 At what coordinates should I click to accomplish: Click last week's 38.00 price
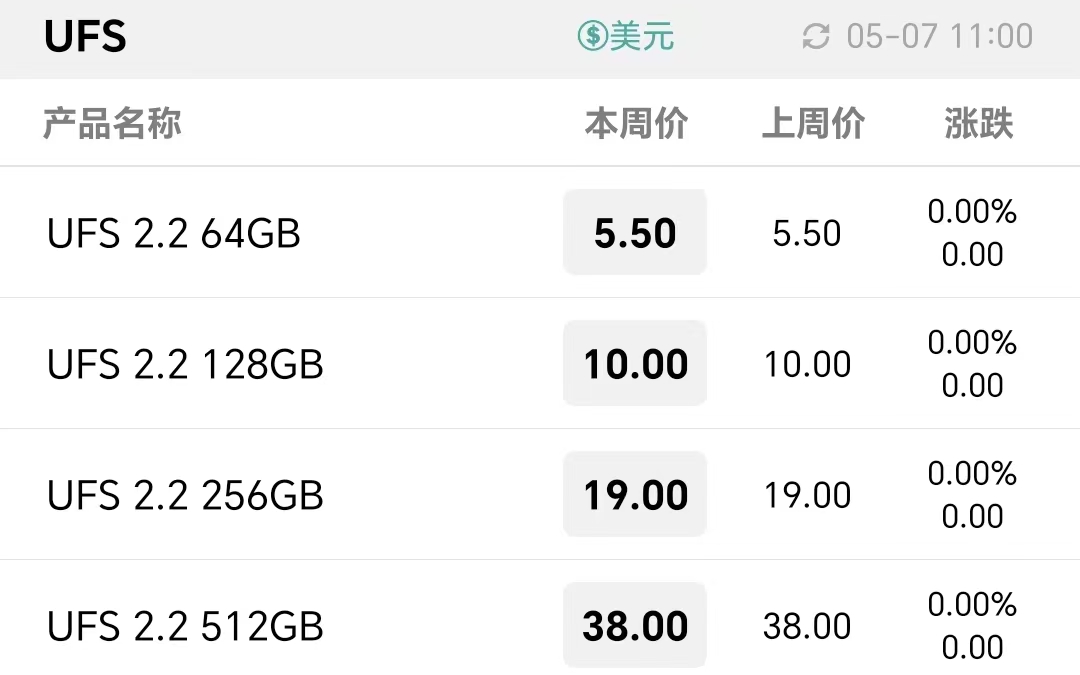[x=807, y=625]
